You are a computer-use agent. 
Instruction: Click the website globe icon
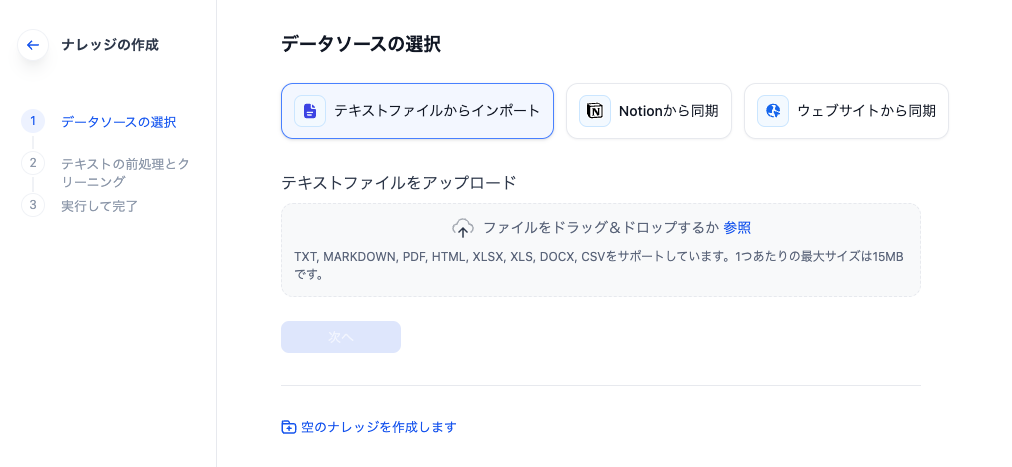pos(773,111)
